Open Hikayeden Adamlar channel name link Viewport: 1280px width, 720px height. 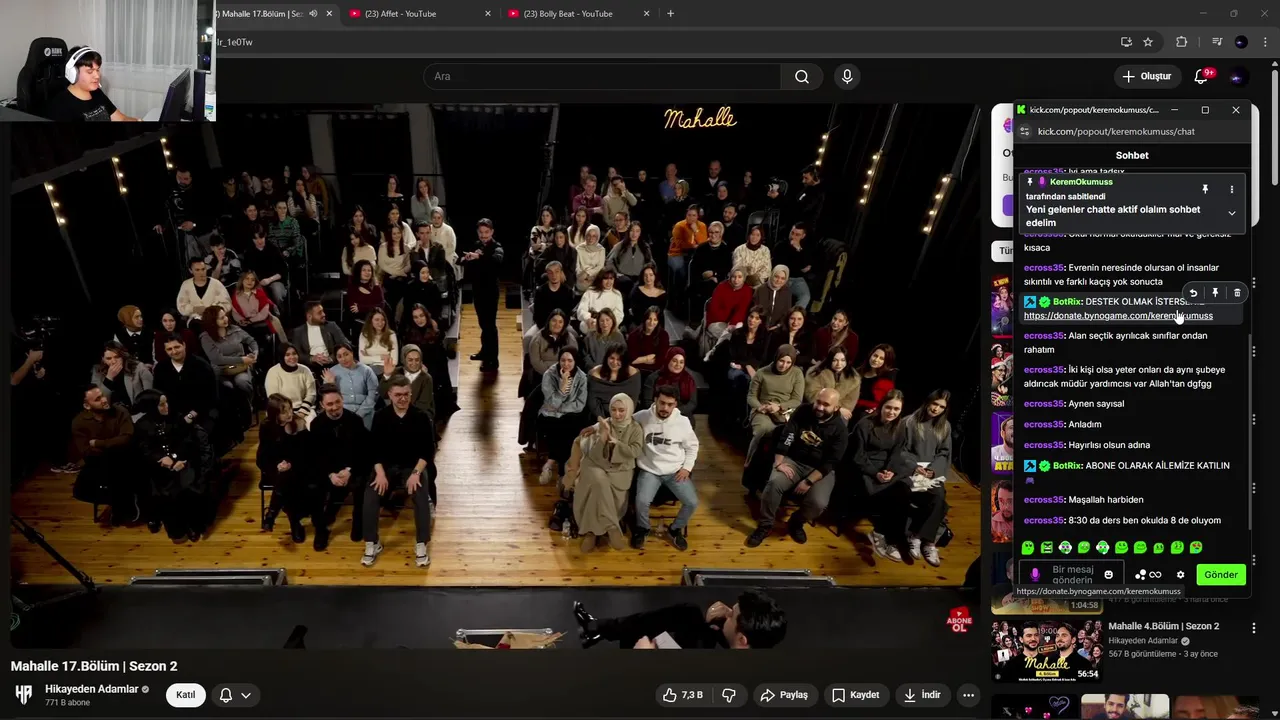tap(91, 689)
